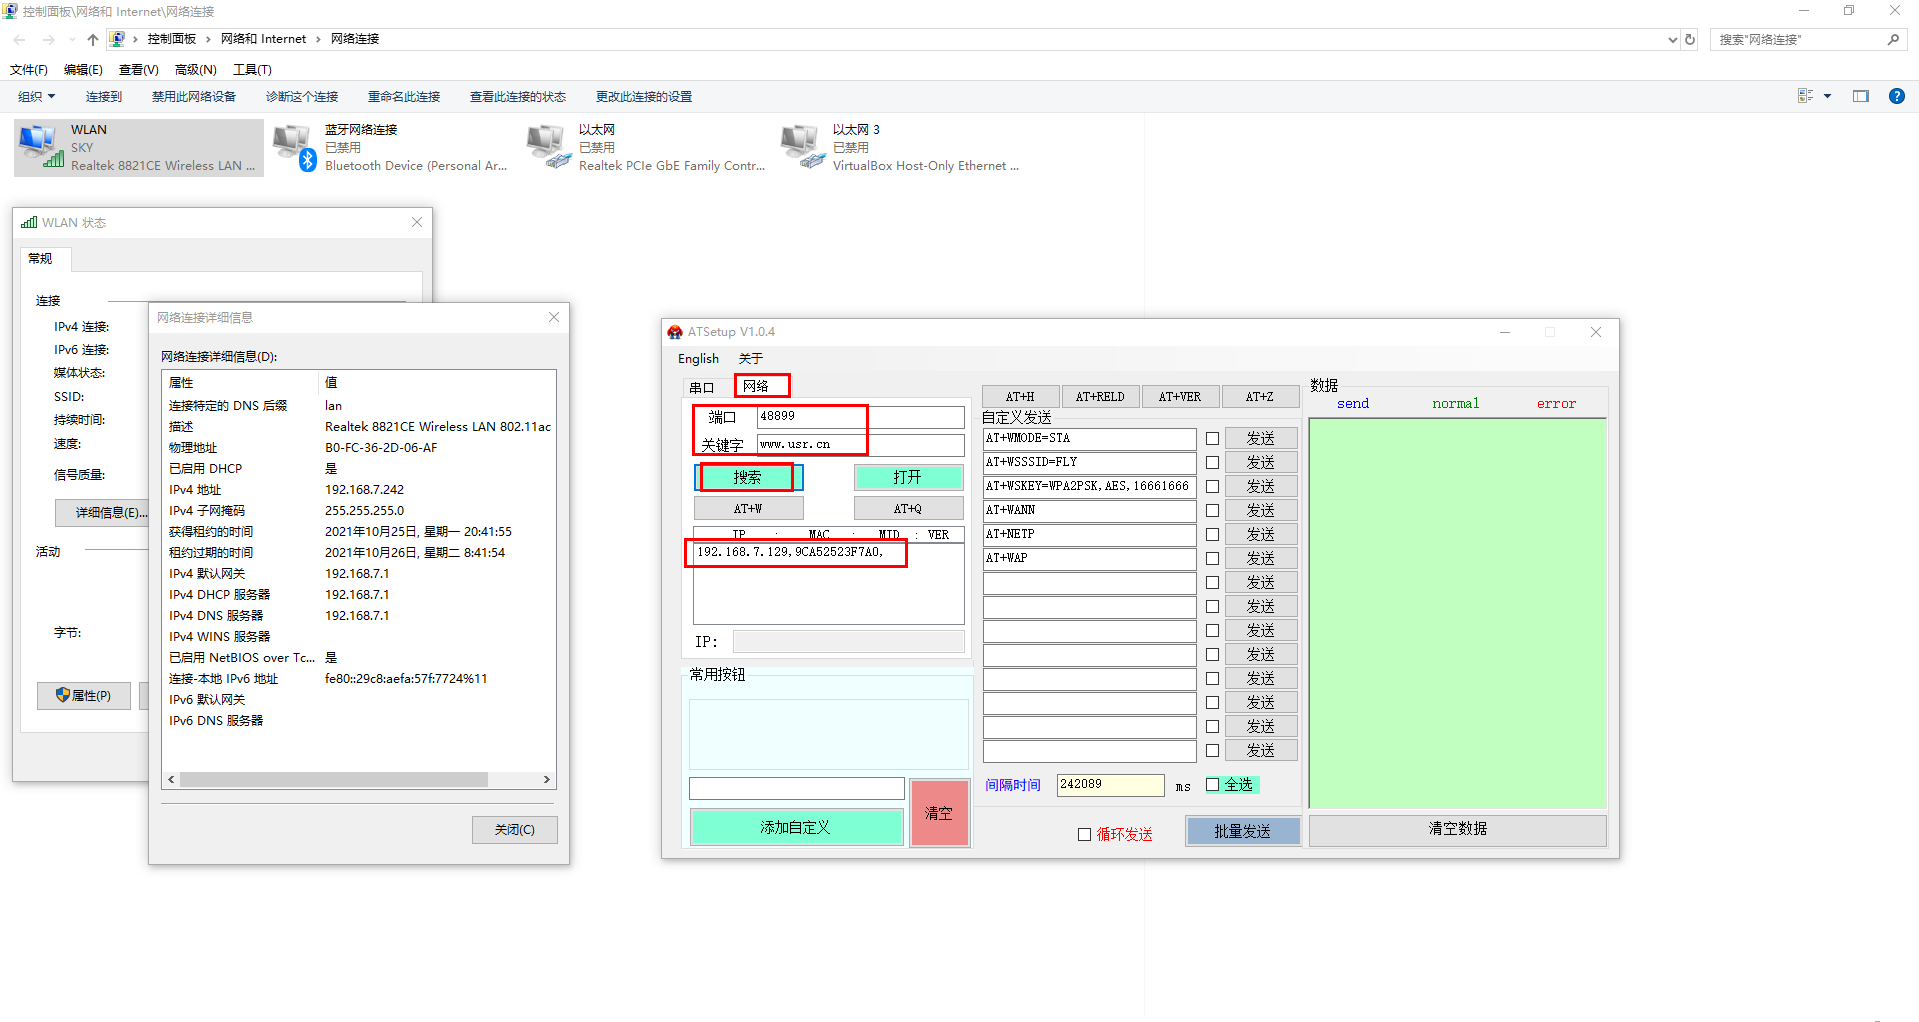Tick the 全选 checkbox
The image size is (1919, 1022).
point(1212,785)
